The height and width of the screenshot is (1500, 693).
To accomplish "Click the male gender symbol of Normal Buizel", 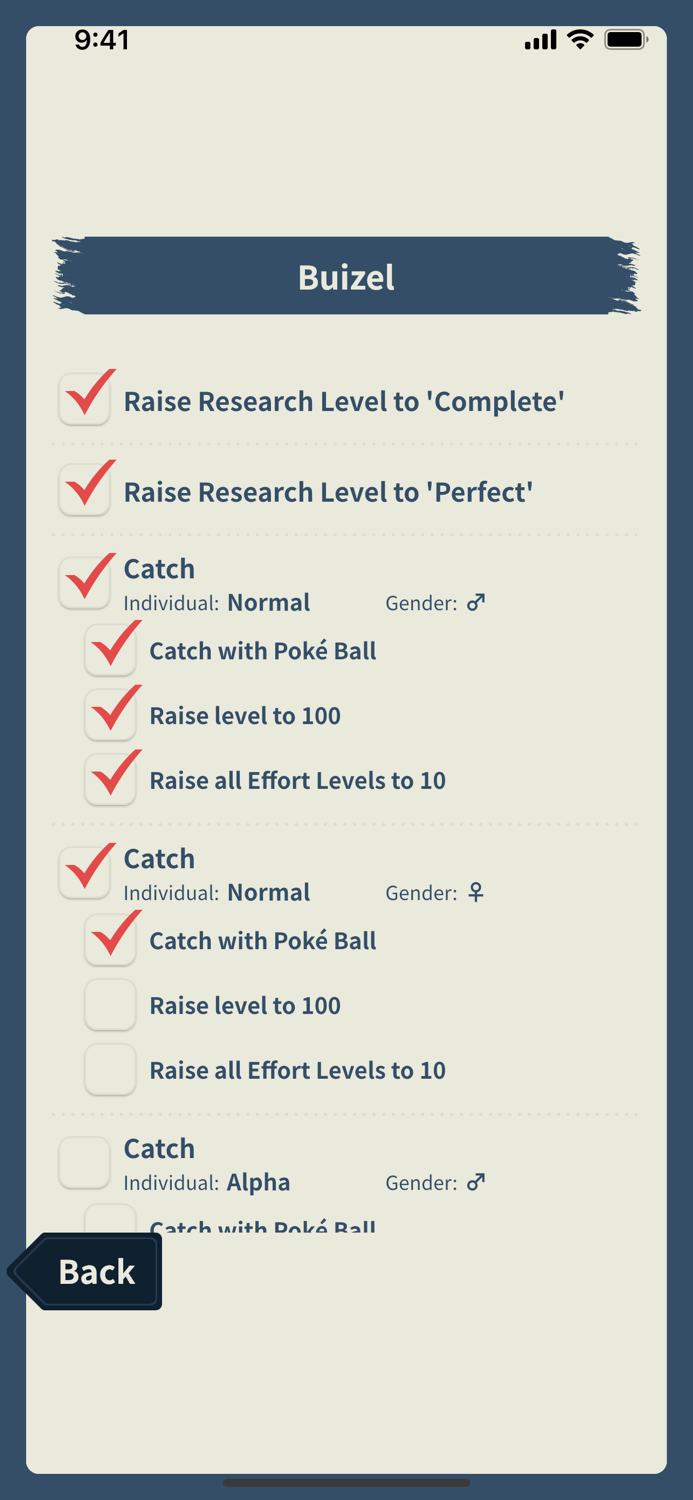I will [x=476, y=602].
